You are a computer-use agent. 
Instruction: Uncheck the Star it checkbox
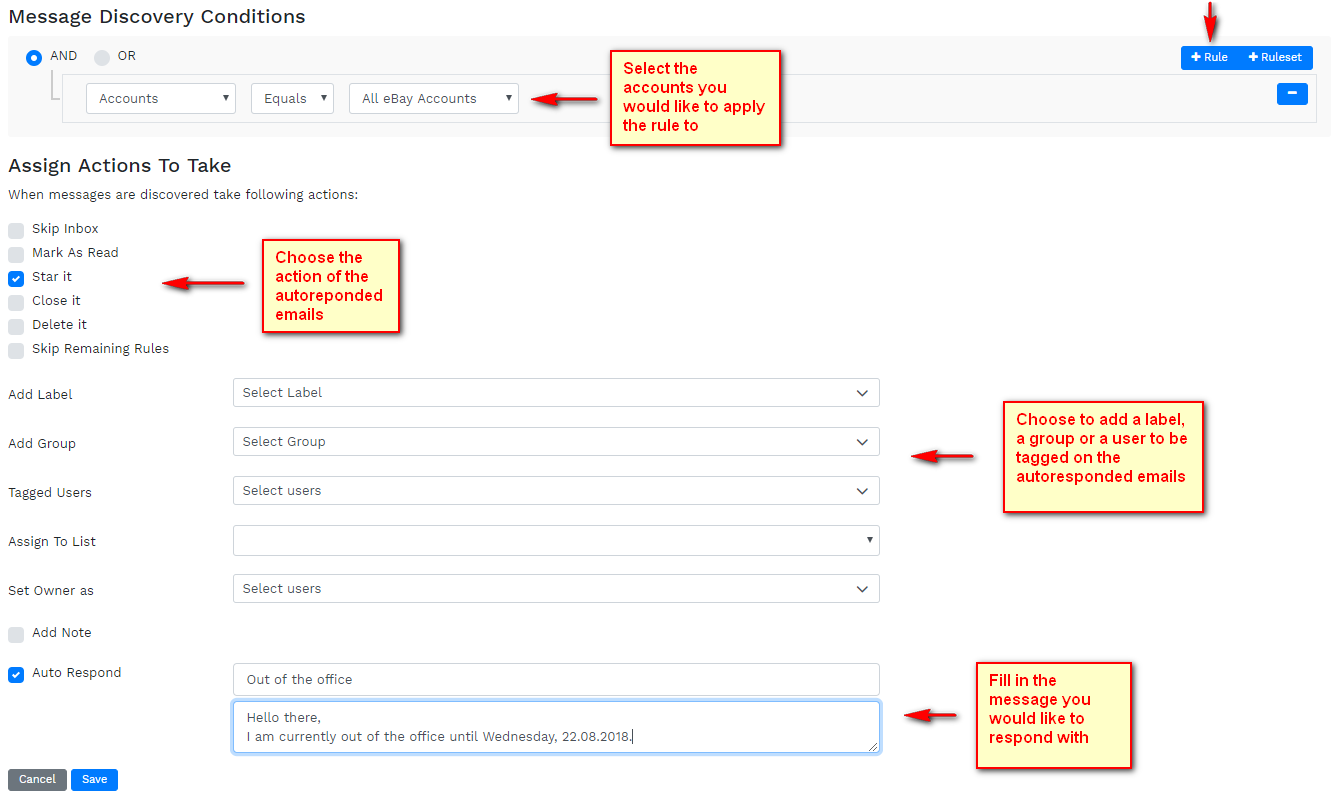pos(16,278)
